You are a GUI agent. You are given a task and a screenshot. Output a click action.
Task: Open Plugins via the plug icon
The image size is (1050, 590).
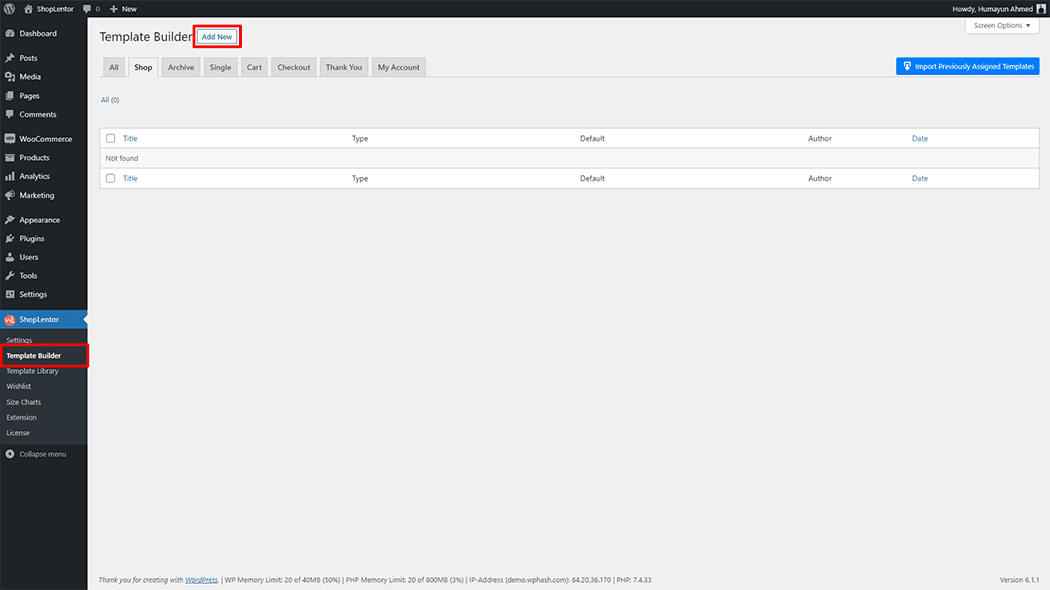click(10, 239)
